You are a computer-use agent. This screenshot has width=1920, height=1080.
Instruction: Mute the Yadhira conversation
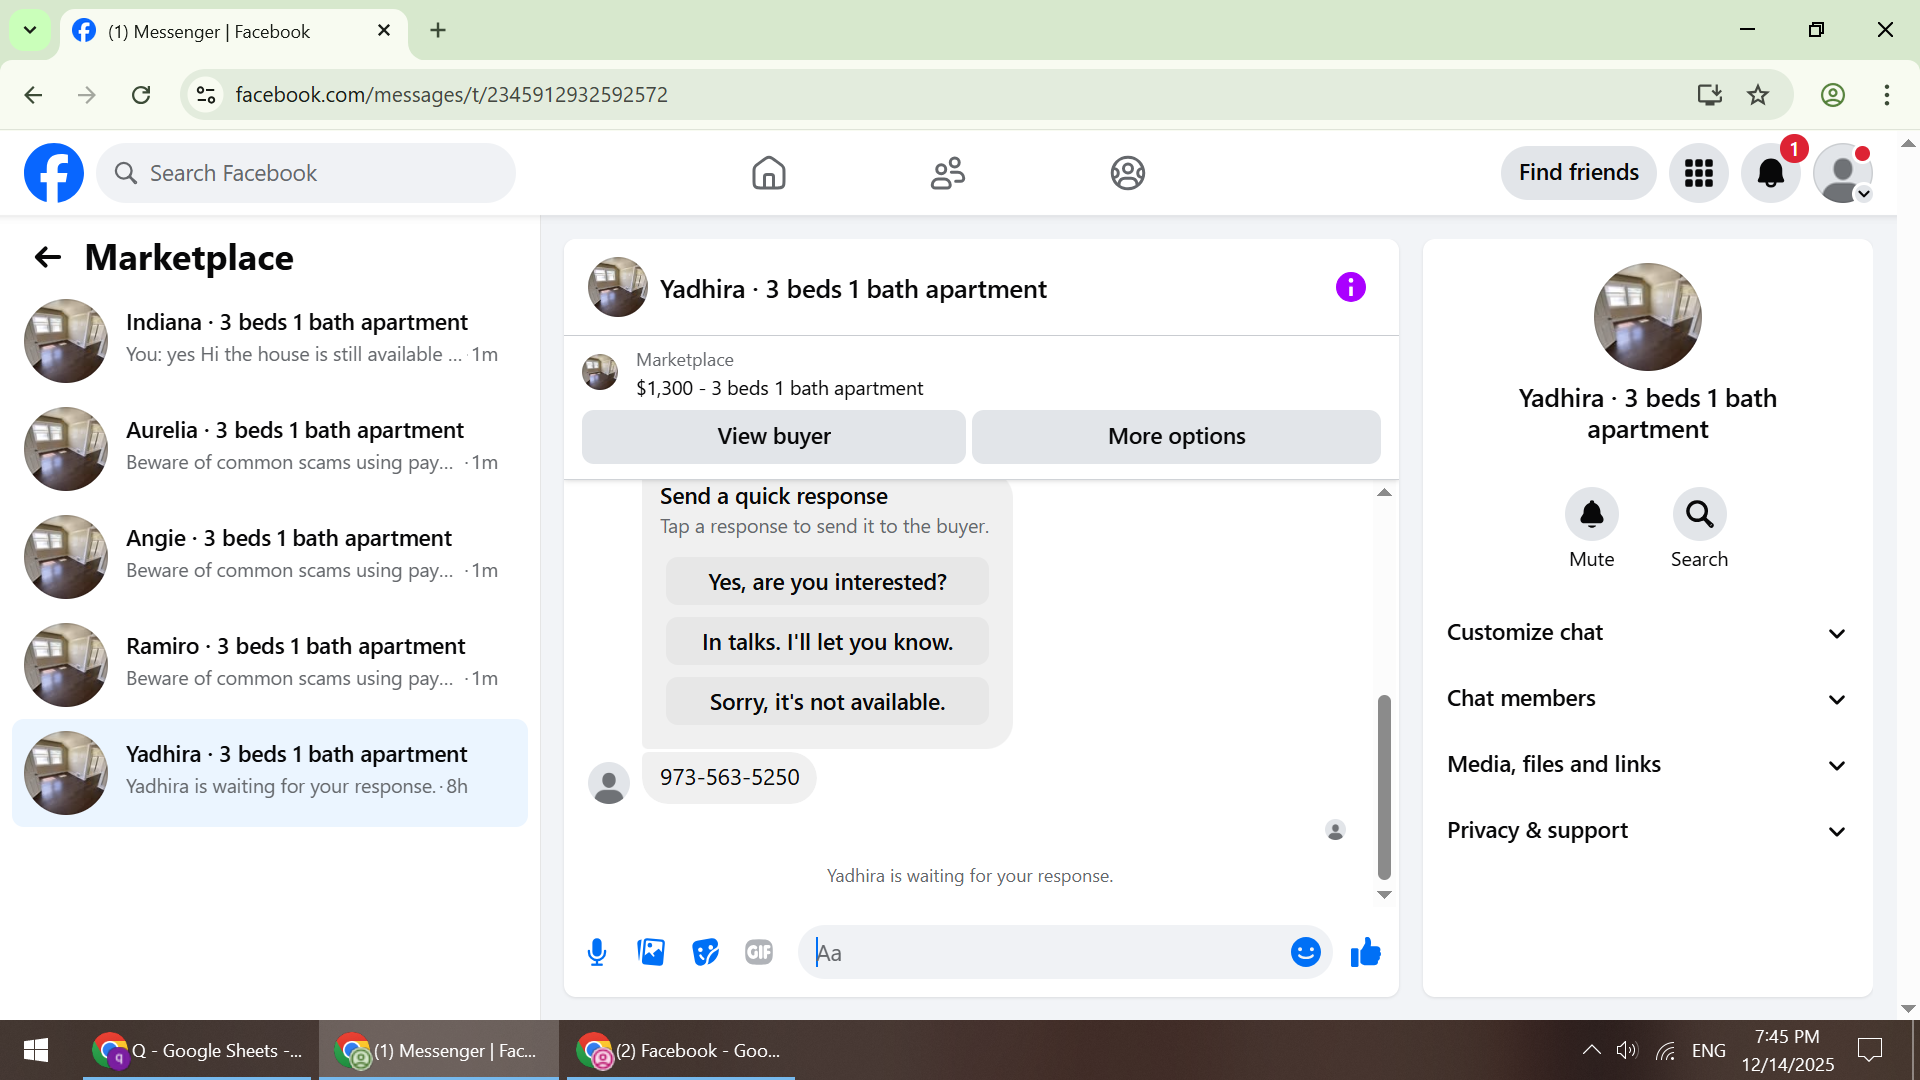point(1591,515)
